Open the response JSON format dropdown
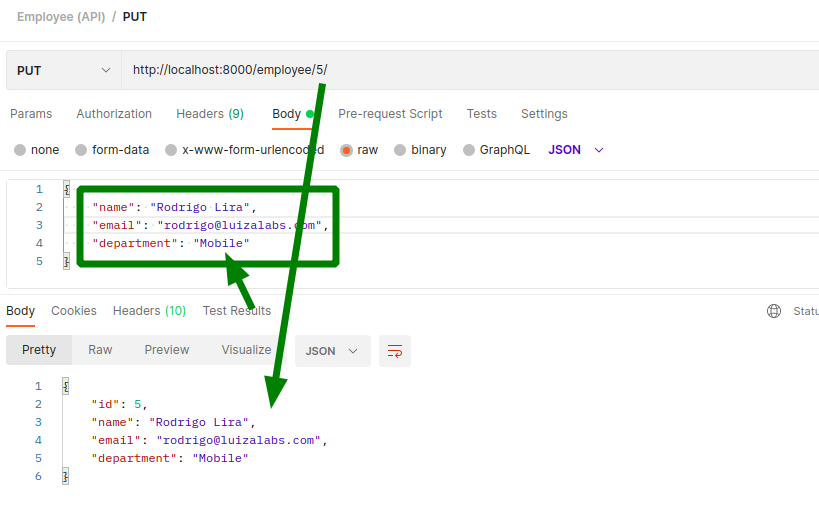819x520 pixels. point(333,351)
